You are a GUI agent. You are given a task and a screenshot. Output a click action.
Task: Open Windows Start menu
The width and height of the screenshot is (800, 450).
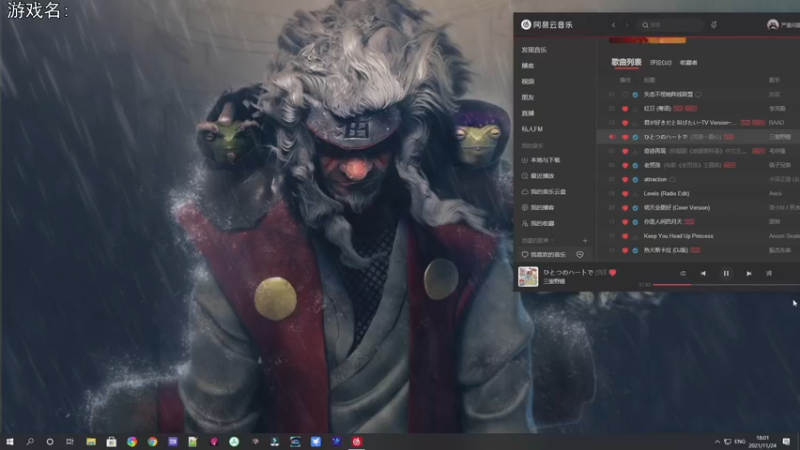(x=9, y=441)
